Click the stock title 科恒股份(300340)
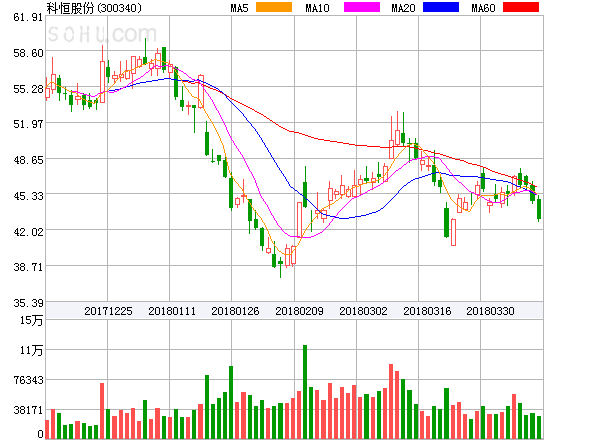The width and height of the screenshot is (600, 440). pos(94,8)
